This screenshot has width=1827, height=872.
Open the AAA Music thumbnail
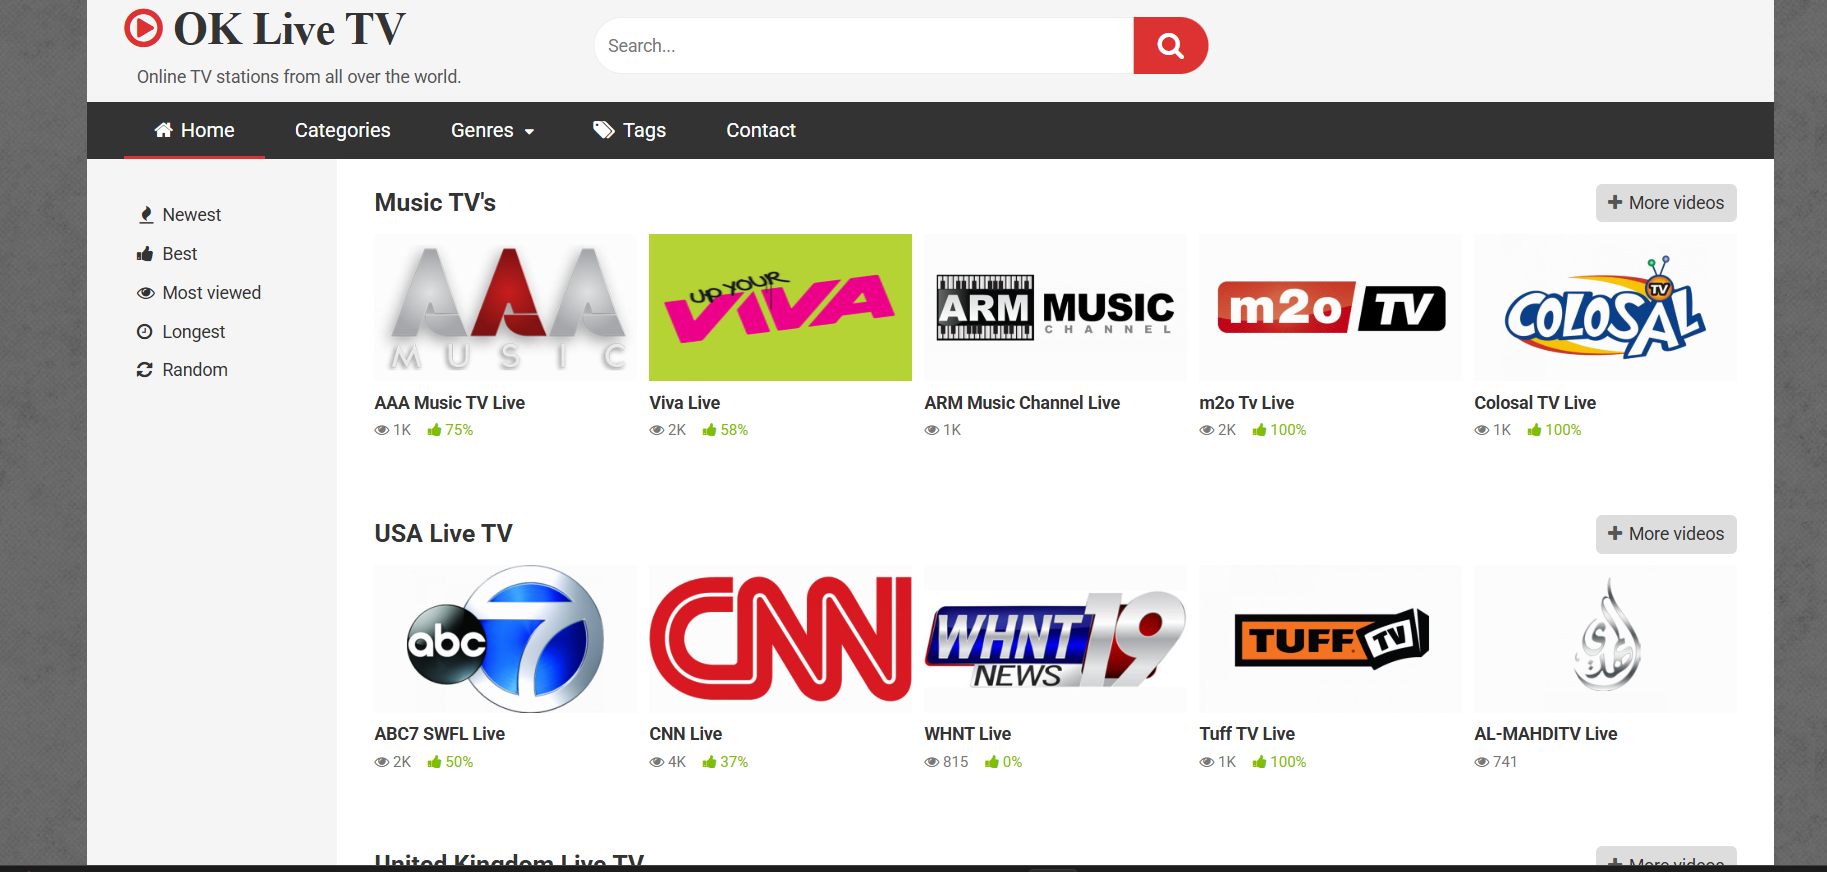[x=505, y=307]
